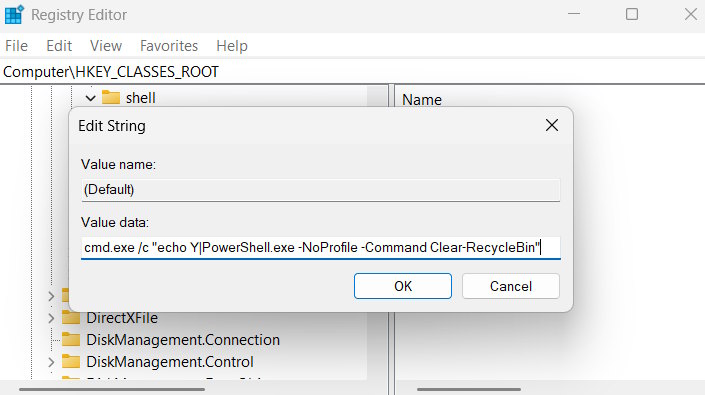Click the Value name (Default) field

click(321, 190)
